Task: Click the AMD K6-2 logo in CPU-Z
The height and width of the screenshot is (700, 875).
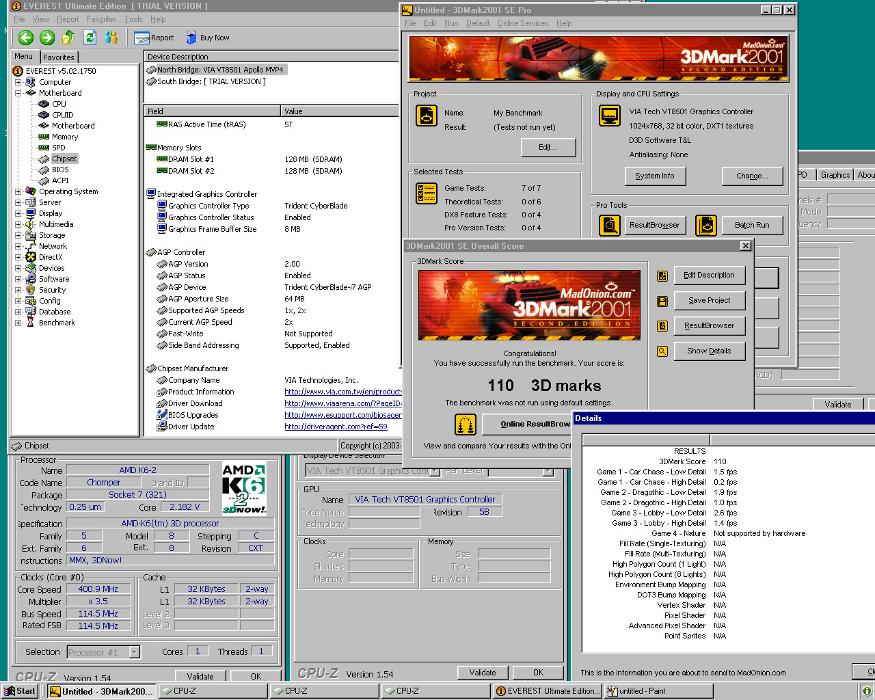Action: pyautogui.click(x=244, y=488)
